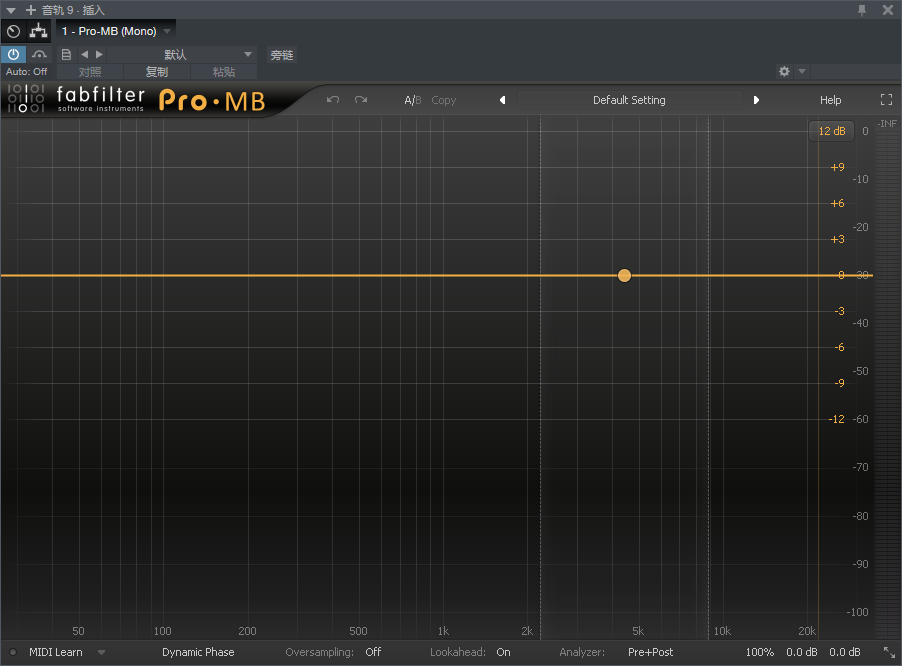Toggle the automation mode icon
This screenshot has height=666, width=902.
coord(39,55)
